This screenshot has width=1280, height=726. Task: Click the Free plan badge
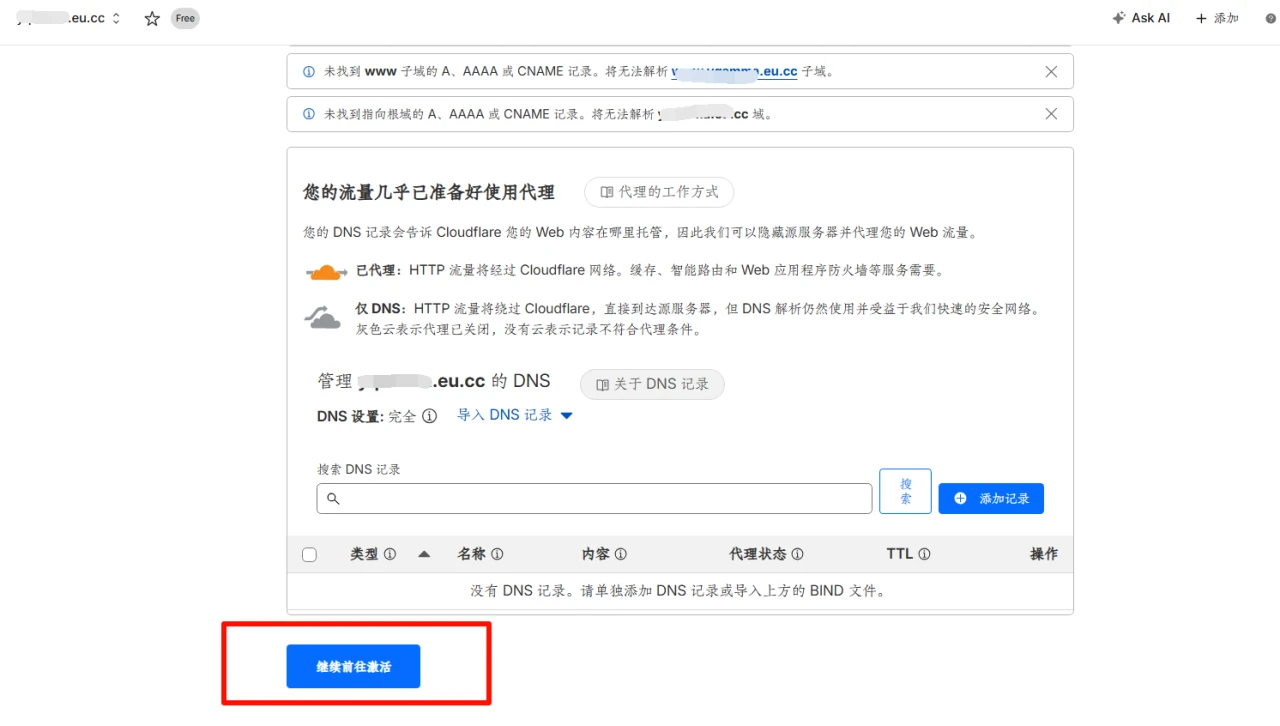pyautogui.click(x=185, y=19)
